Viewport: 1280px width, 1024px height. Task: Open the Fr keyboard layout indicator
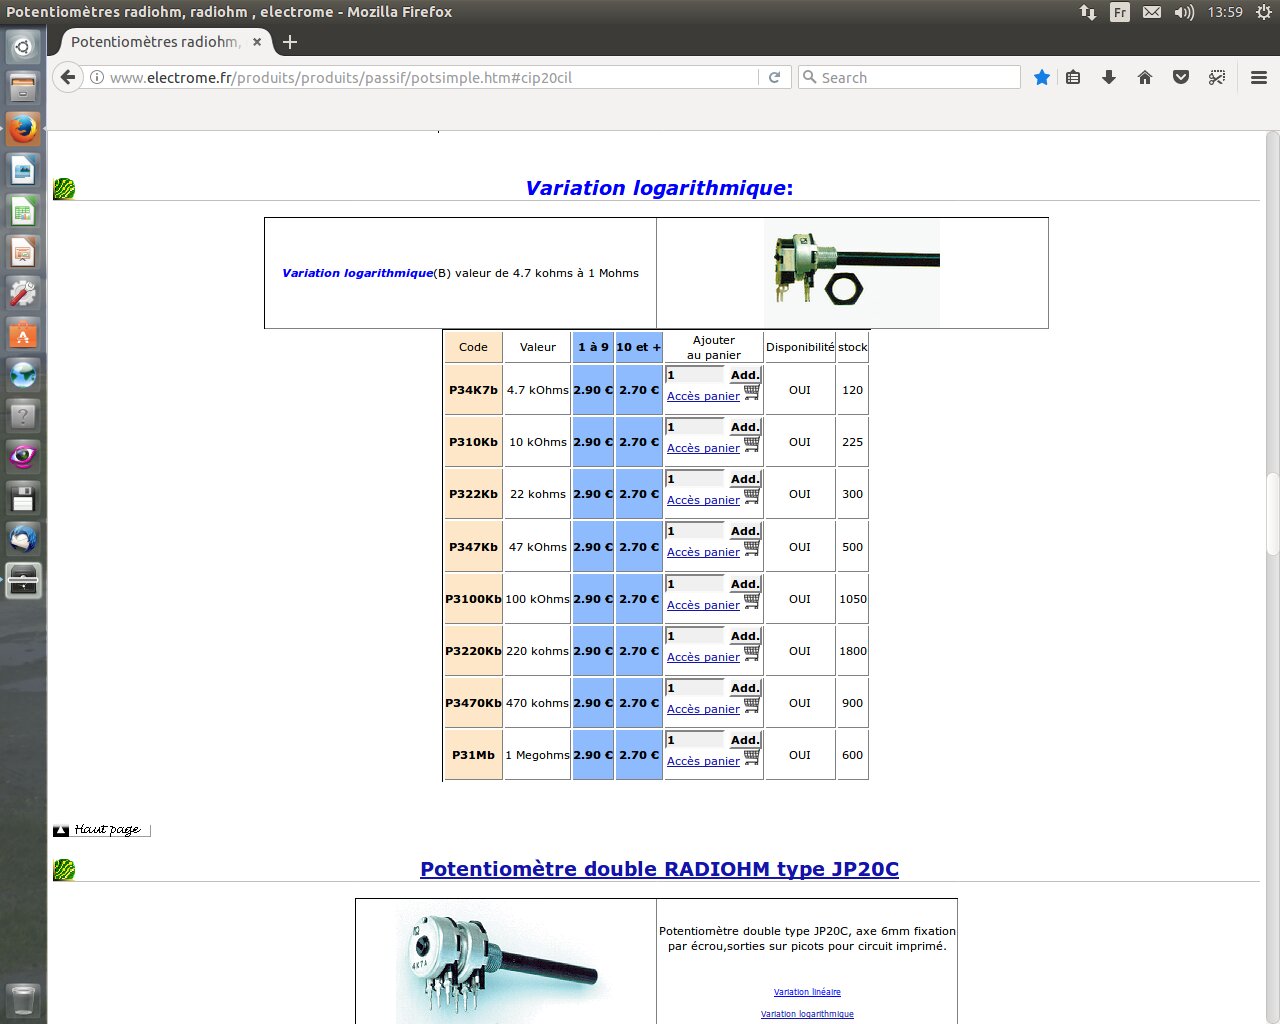[x=1120, y=12]
